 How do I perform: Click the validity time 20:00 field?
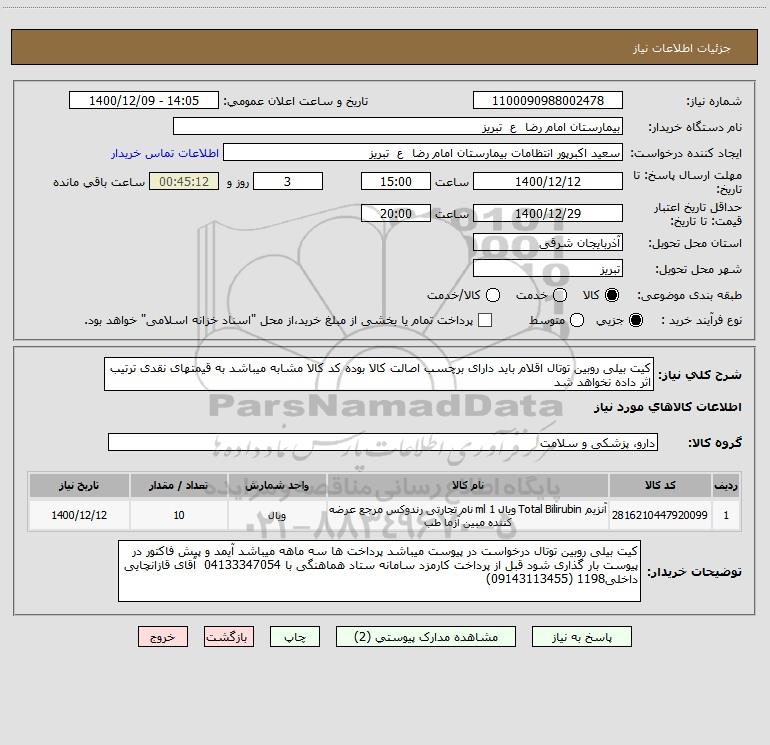pos(396,213)
